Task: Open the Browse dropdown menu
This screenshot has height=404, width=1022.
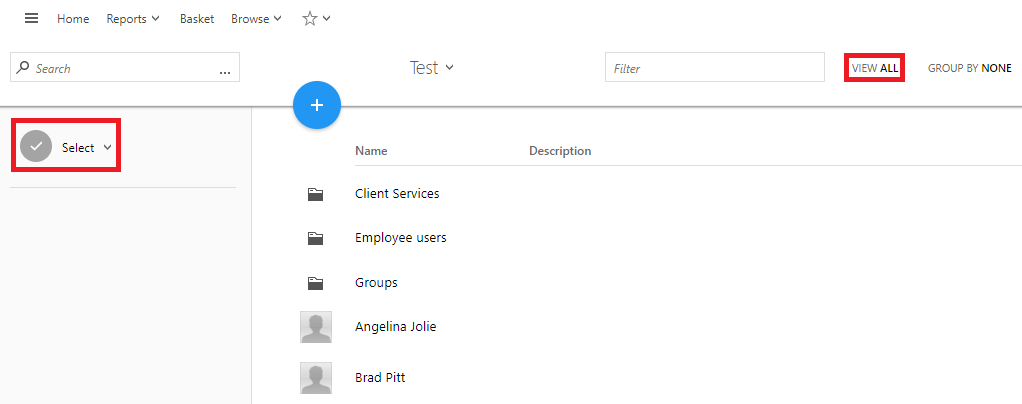Action: [256, 19]
